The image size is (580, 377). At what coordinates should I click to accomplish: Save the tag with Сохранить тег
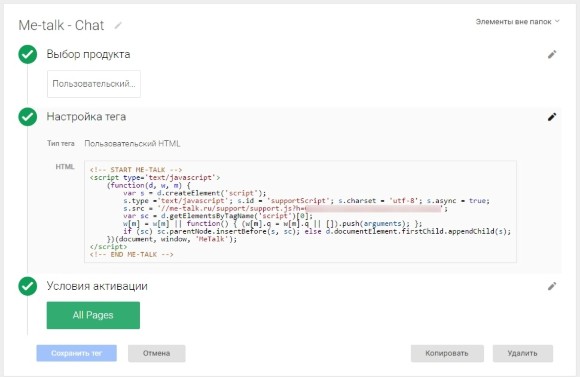tap(77, 353)
